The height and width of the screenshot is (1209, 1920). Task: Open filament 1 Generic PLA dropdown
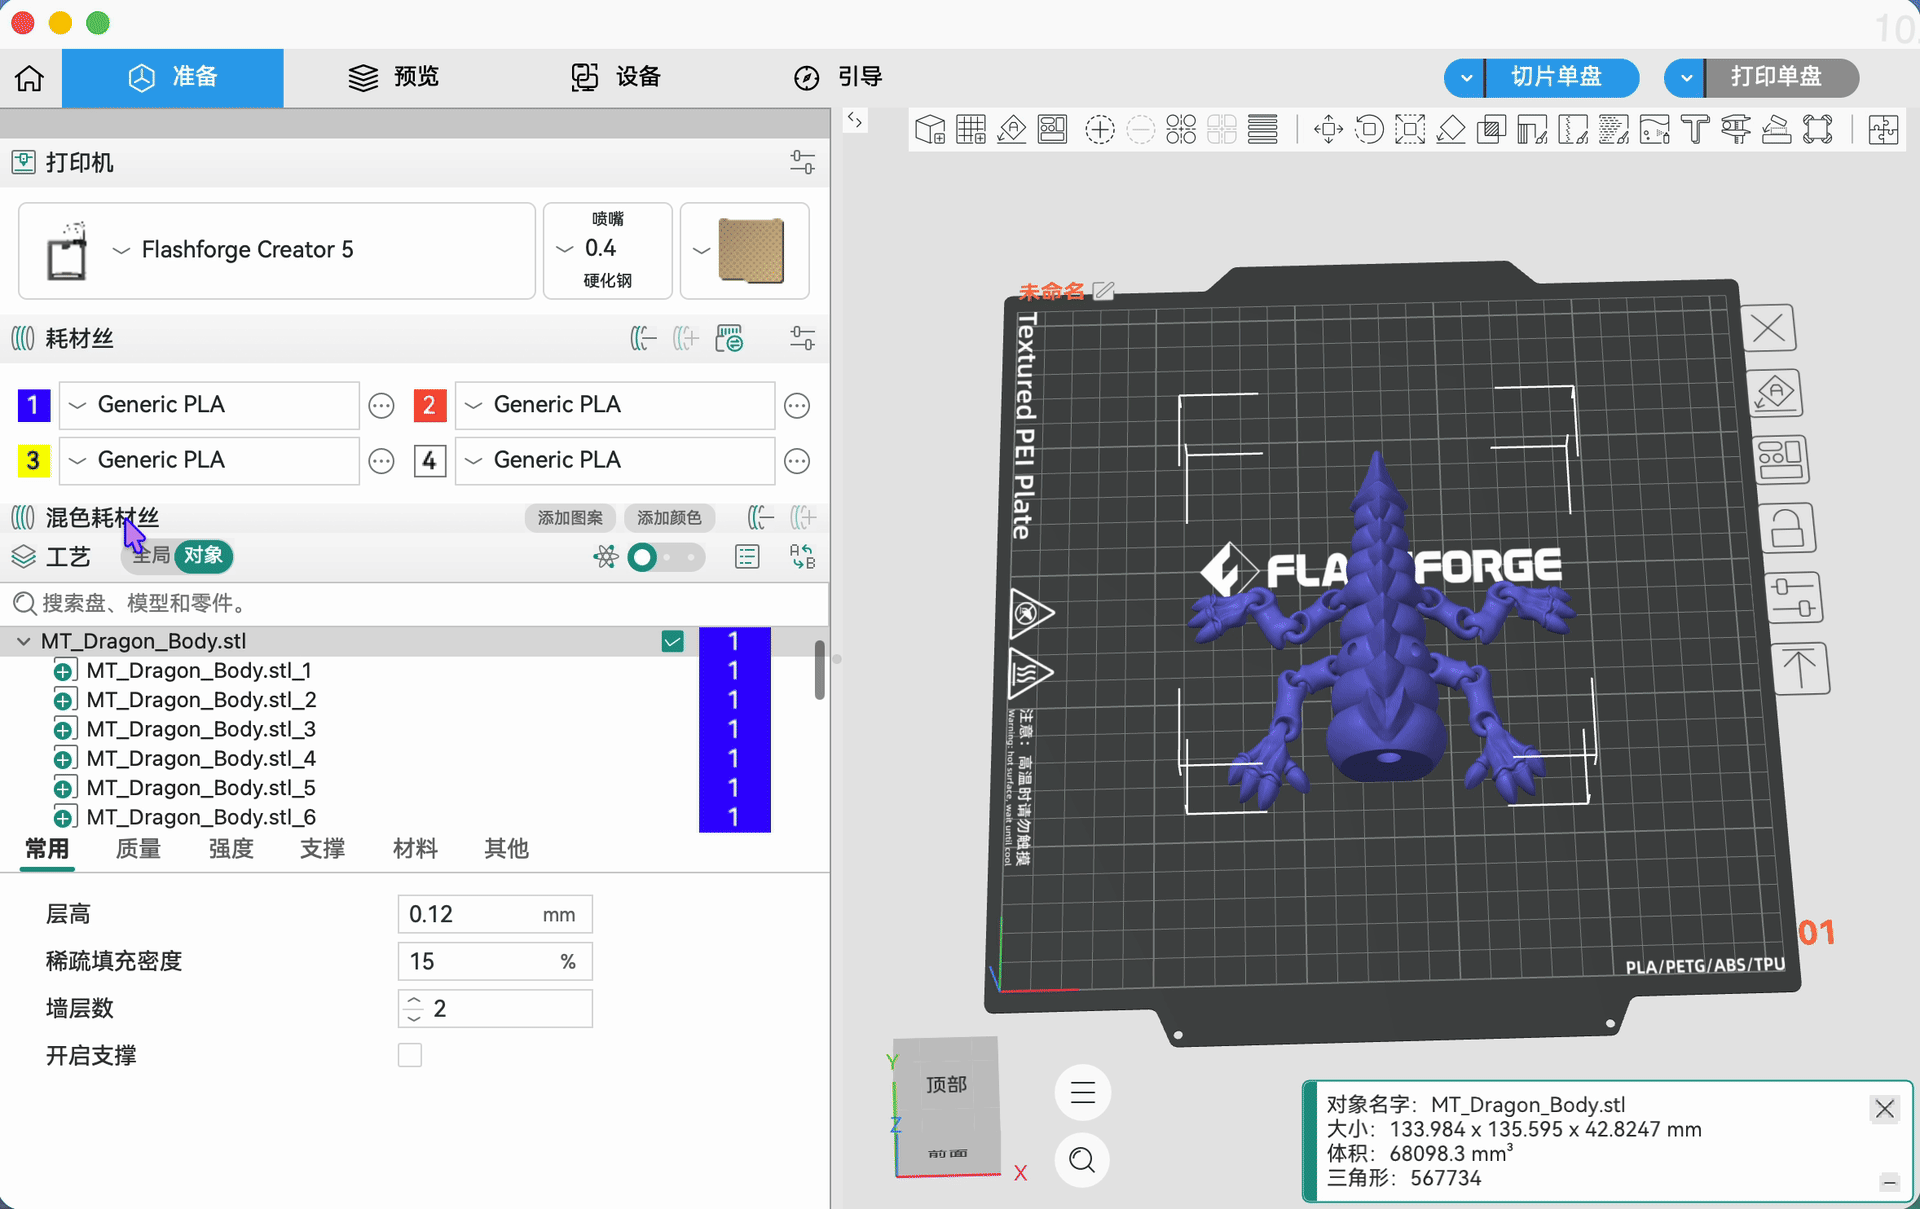click(209, 405)
